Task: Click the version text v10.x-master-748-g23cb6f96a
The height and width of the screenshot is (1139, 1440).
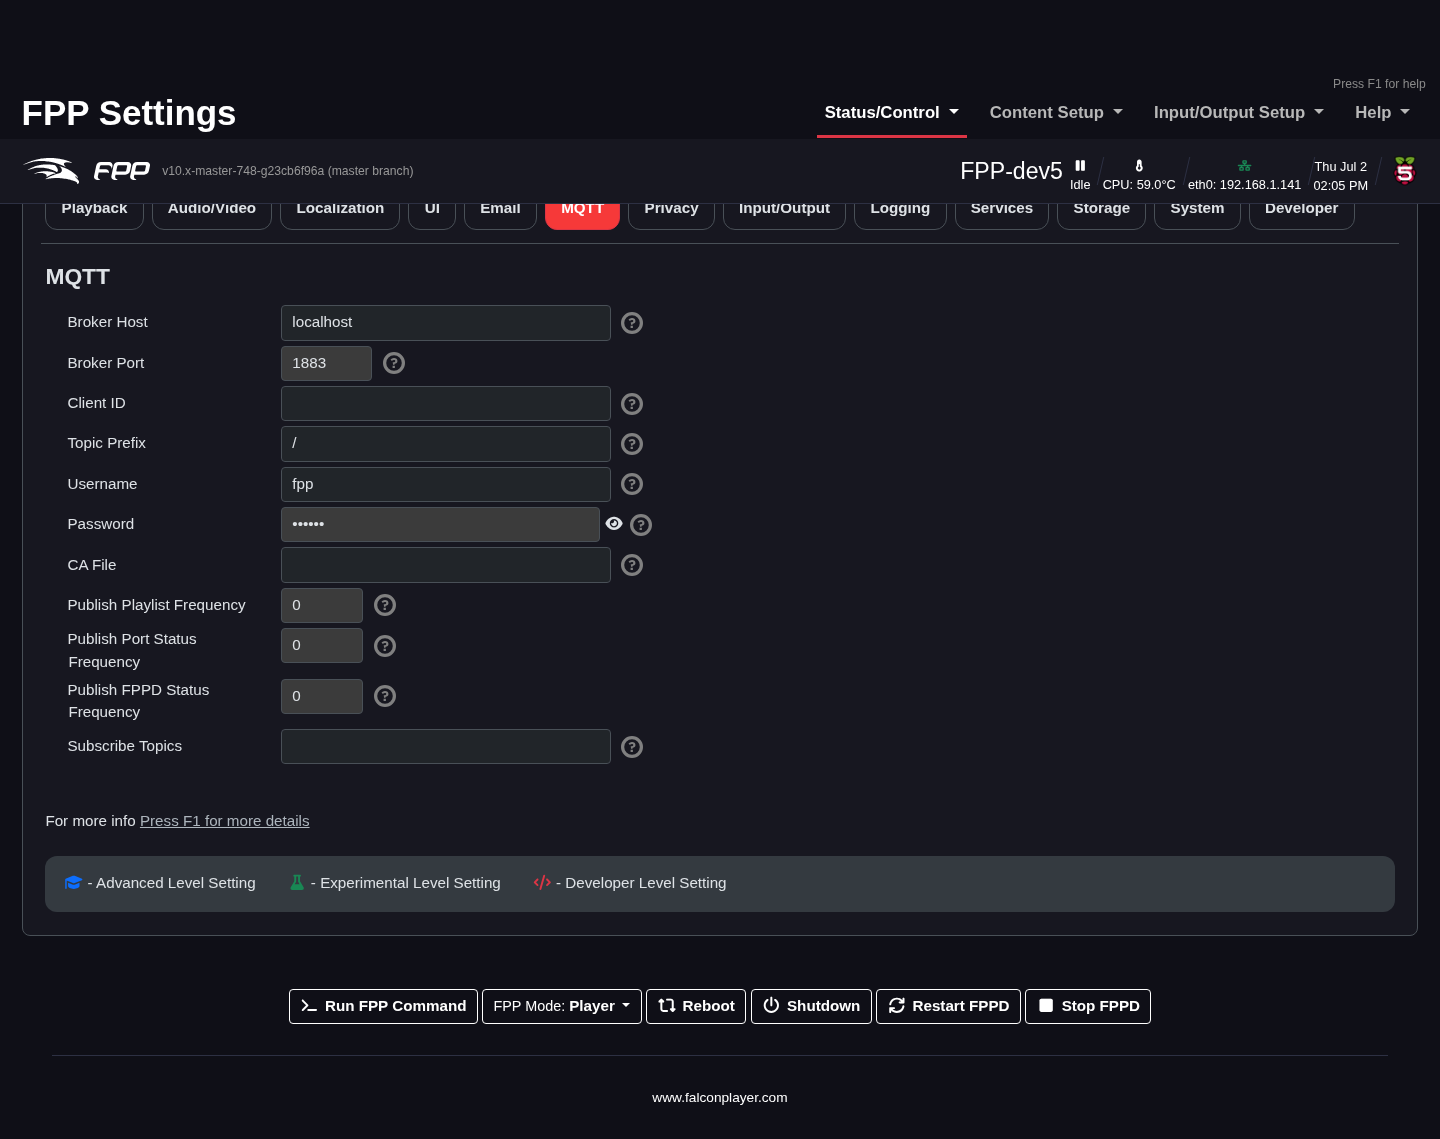Action: 288,171
